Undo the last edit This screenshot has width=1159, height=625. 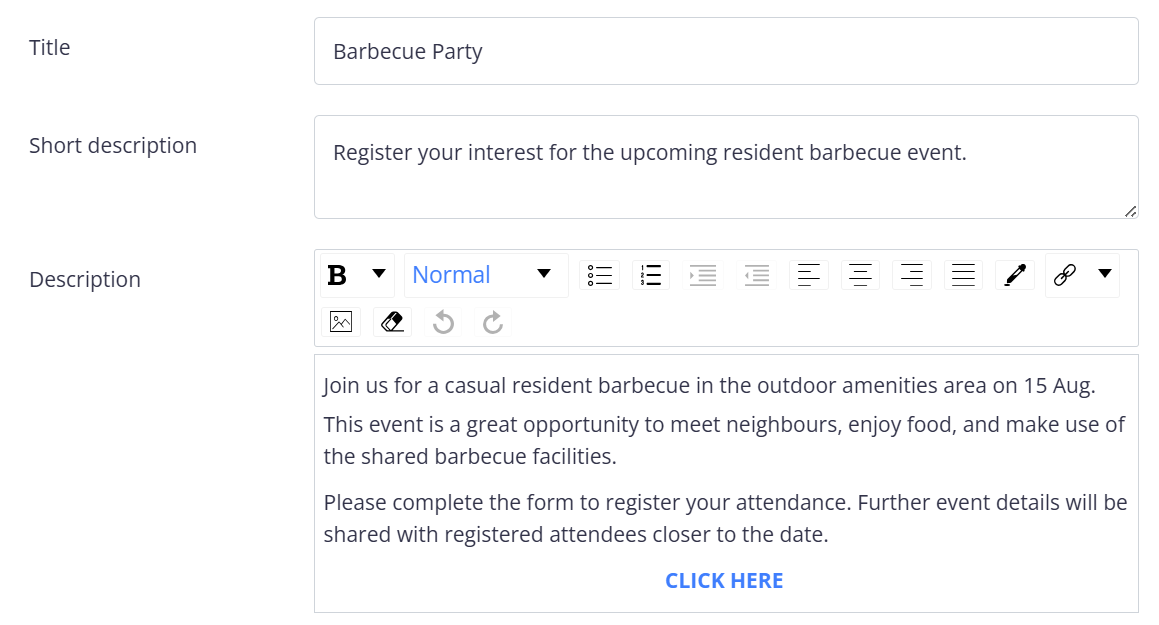click(x=443, y=322)
